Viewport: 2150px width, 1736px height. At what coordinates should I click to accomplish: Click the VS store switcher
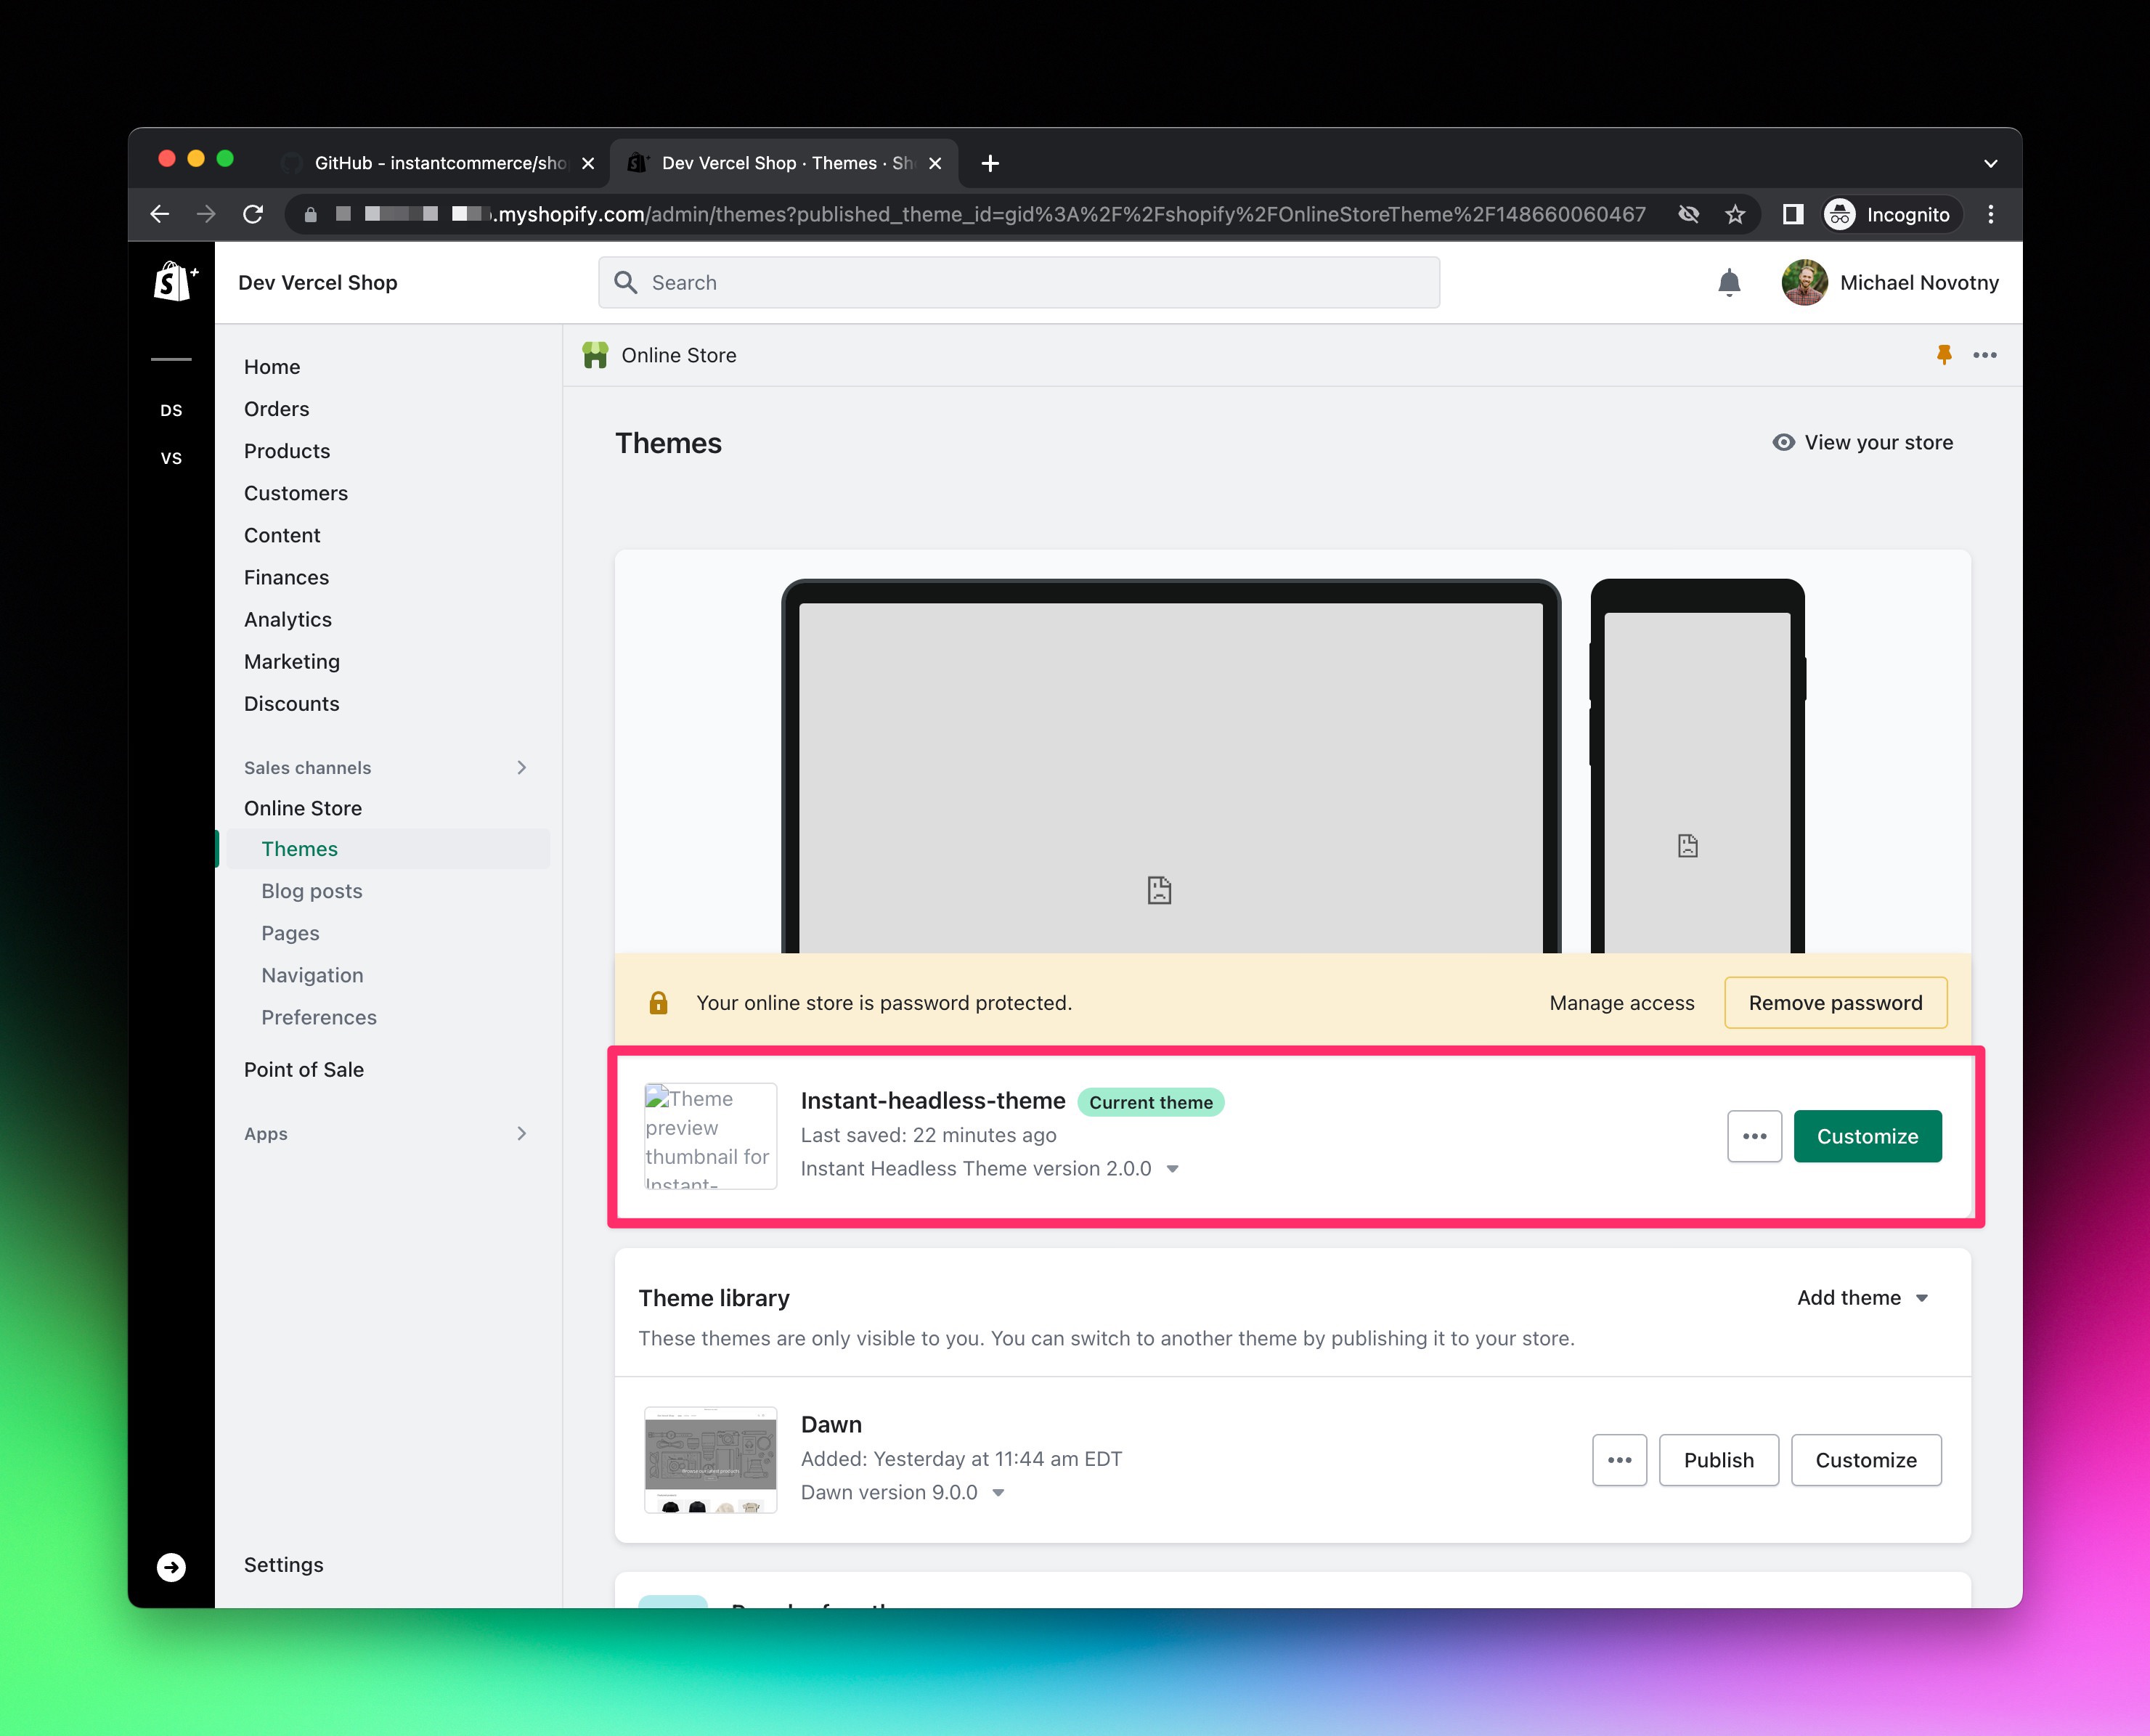[171, 458]
